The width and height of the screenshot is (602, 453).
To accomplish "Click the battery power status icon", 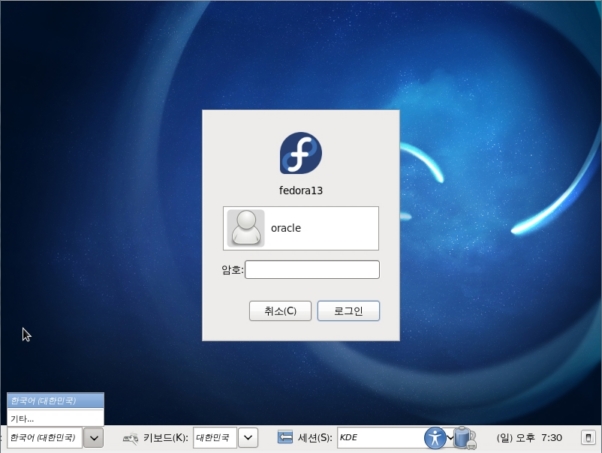I will pos(465,438).
